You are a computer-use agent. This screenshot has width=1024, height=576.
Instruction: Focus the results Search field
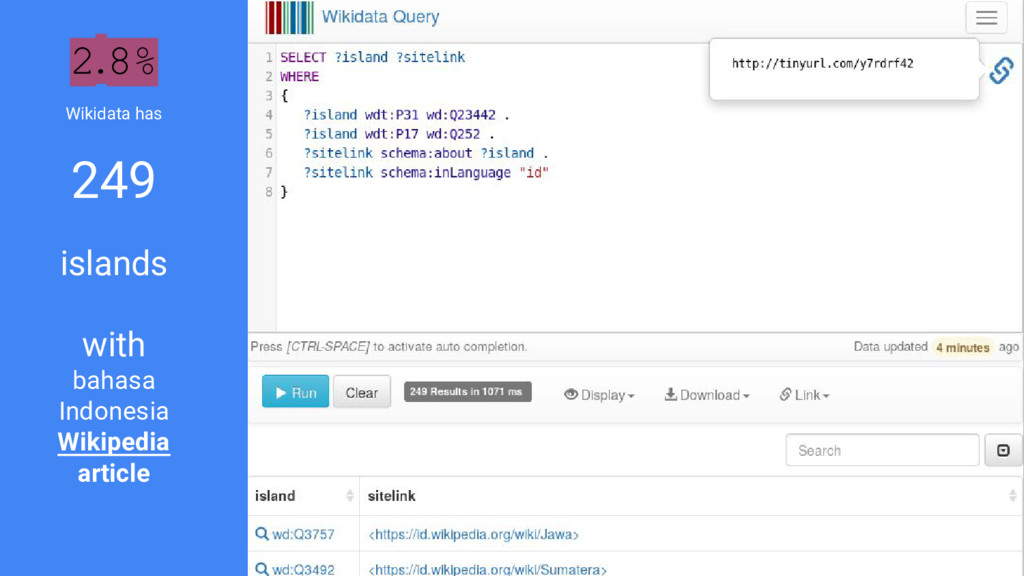coord(882,451)
